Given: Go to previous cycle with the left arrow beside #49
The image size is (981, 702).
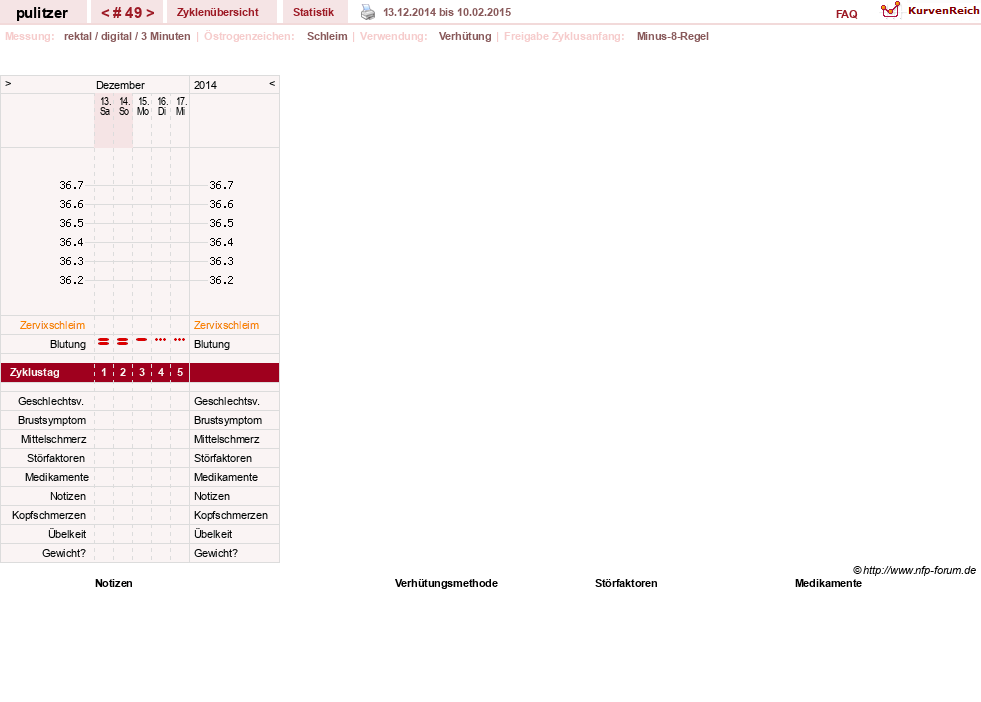Looking at the screenshot, I should click(105, 13).
